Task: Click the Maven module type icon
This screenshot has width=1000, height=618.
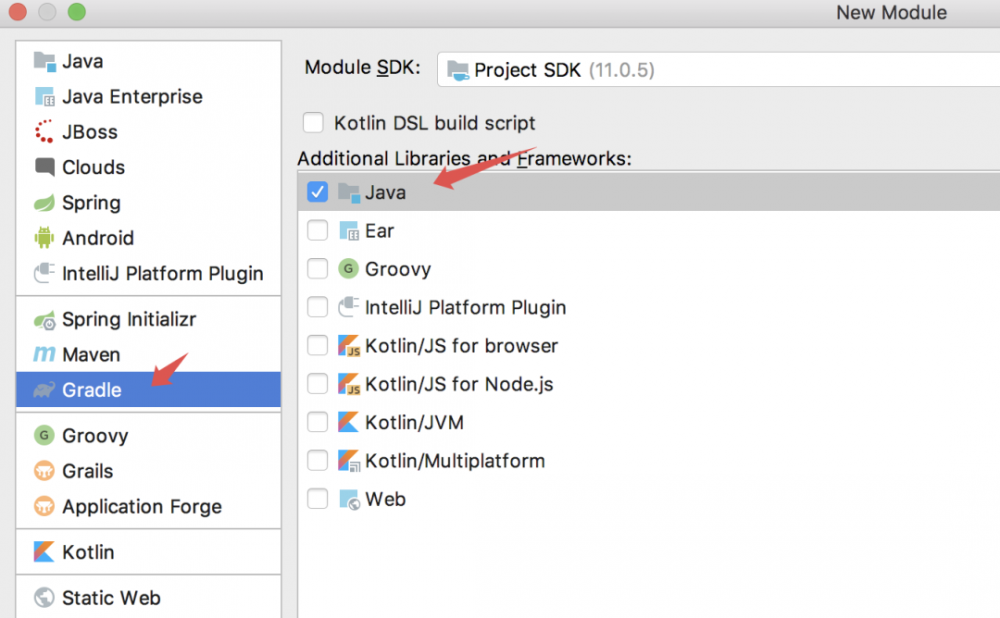Action: pyautogui.click(x=44, y=355)
